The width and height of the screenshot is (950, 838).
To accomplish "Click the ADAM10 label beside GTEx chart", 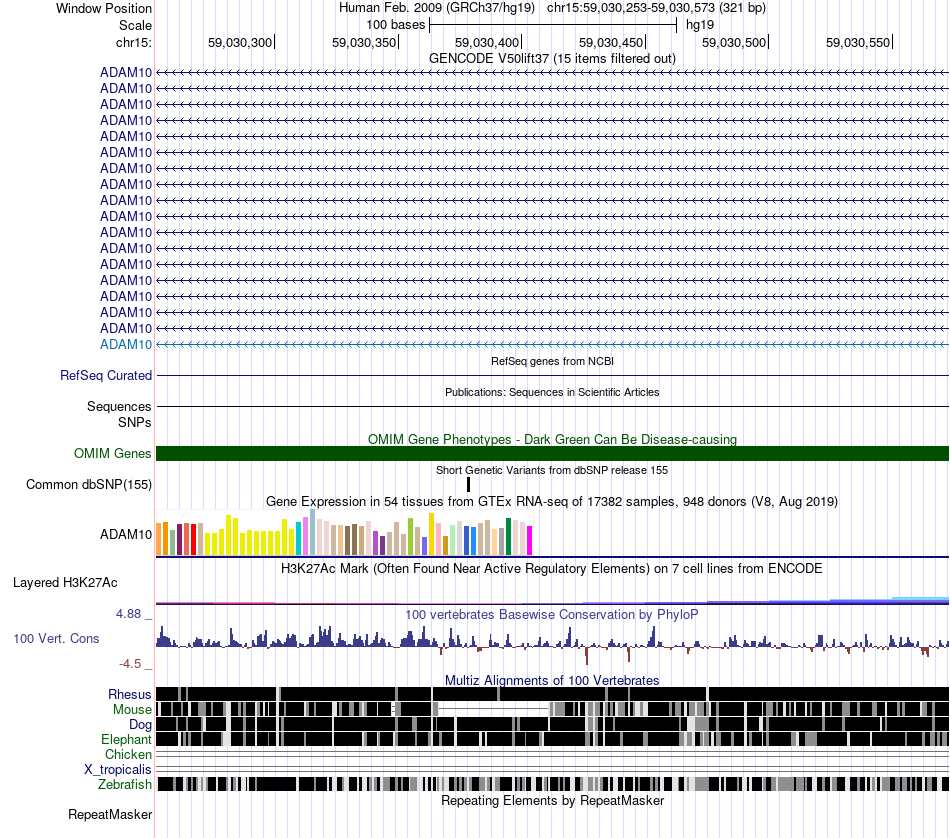I will coord(126,534).
